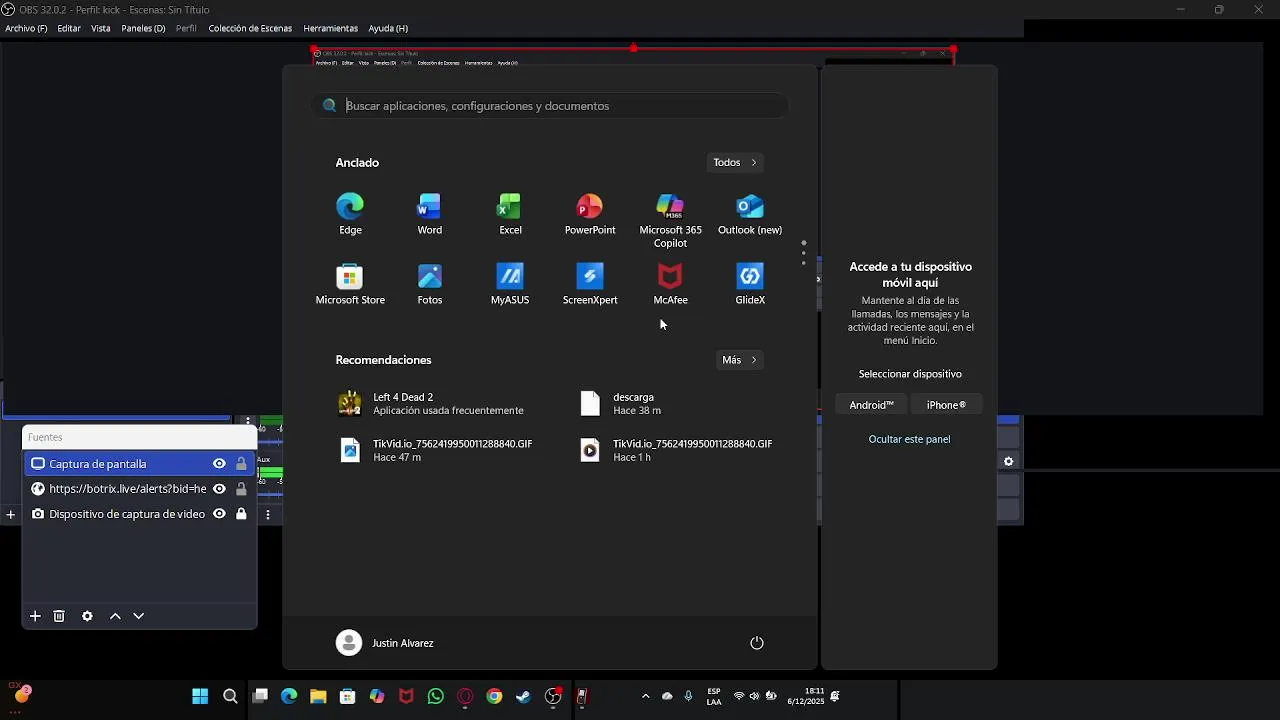
Task: Click the power button in Start menu
Action: click(x=757, y=643)
